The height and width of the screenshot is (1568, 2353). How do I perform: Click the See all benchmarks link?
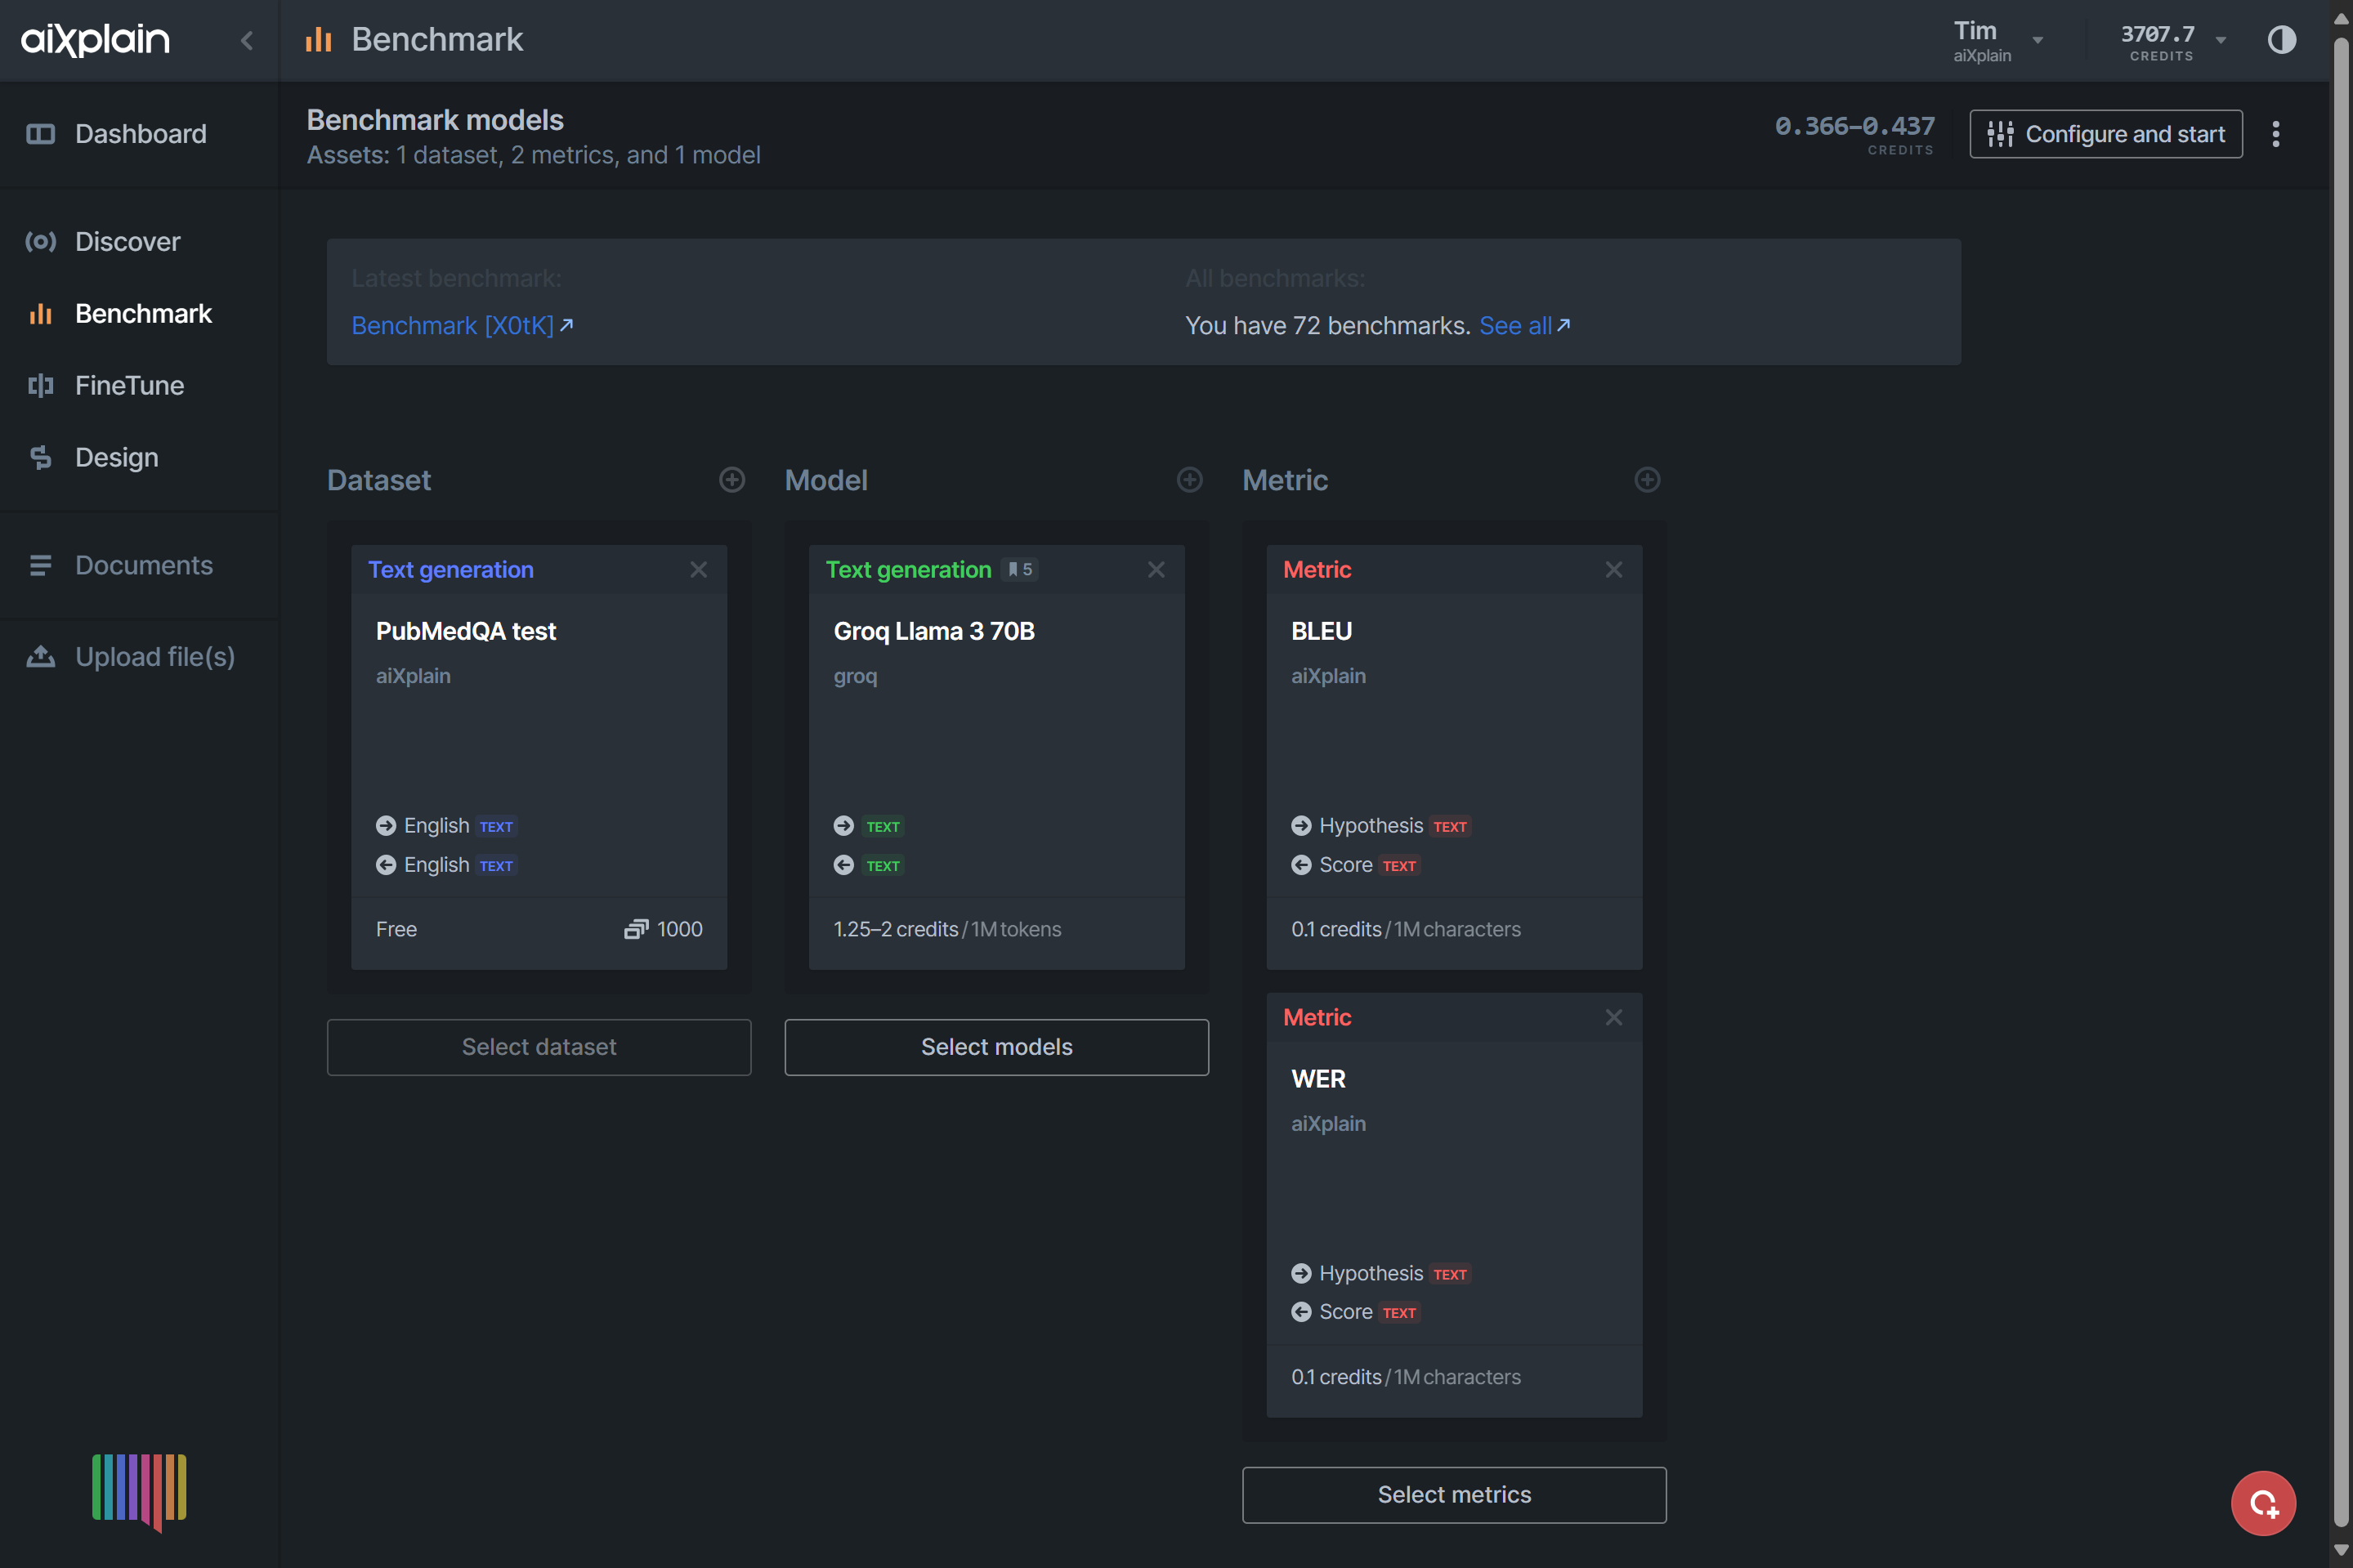(x=1524, y=325)
